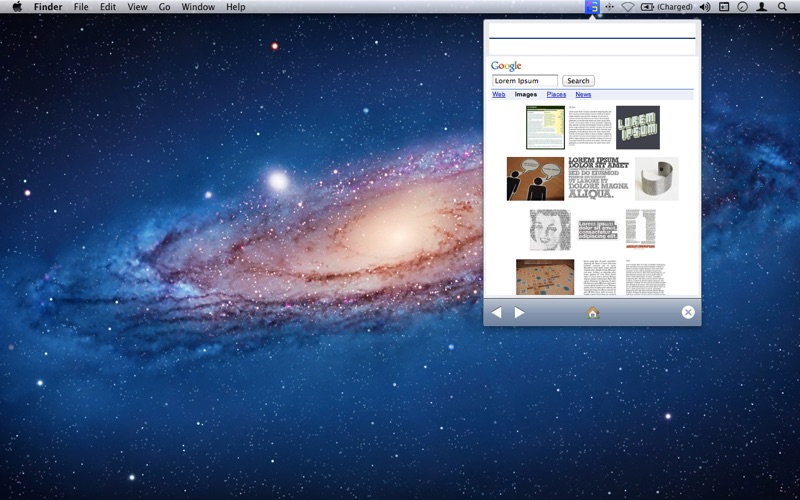Open the silver cuff bracelet thumbnail

[x=657, y=179]
